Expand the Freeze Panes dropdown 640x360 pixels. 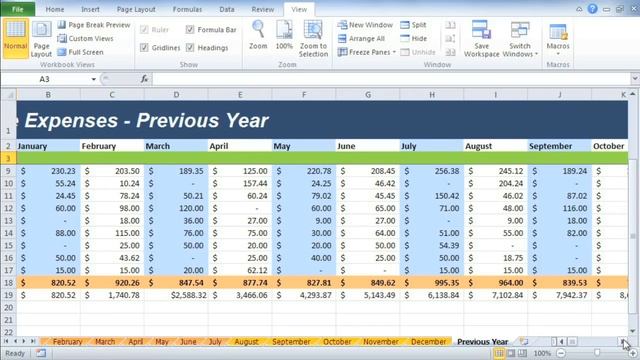(394, 52)
